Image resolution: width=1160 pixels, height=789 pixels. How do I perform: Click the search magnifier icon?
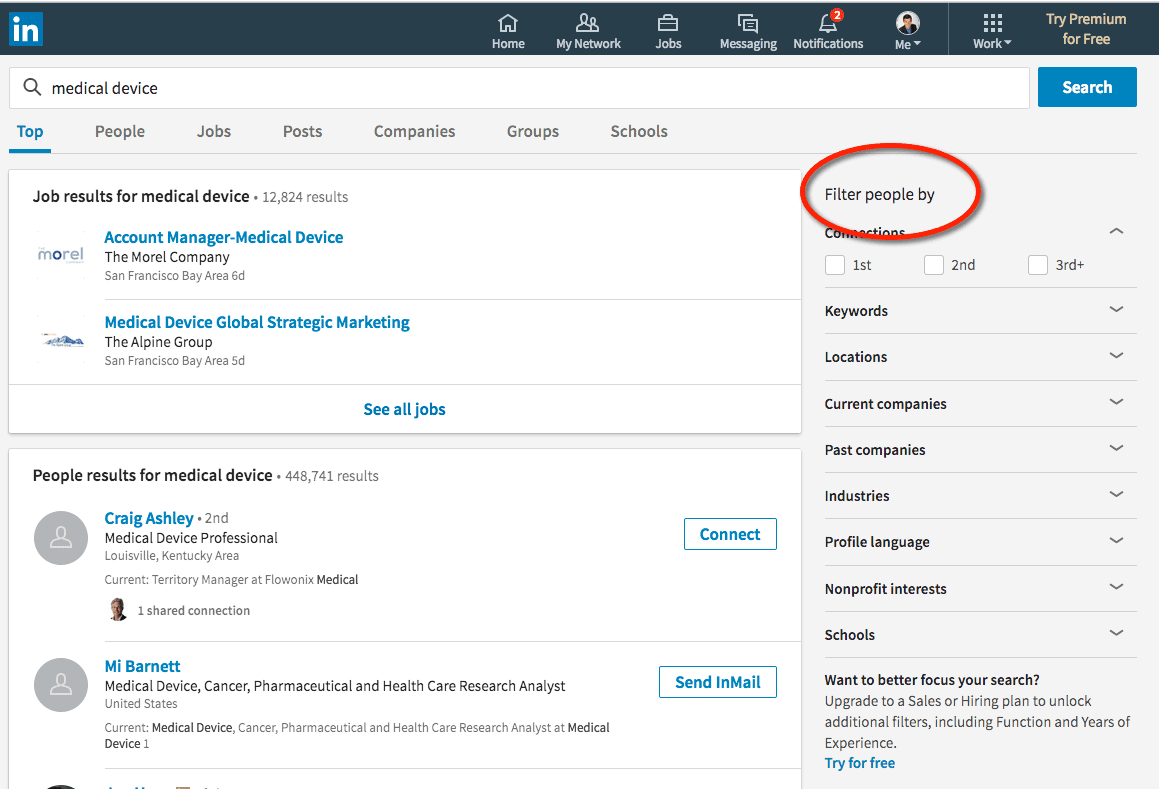pos(32,88)
